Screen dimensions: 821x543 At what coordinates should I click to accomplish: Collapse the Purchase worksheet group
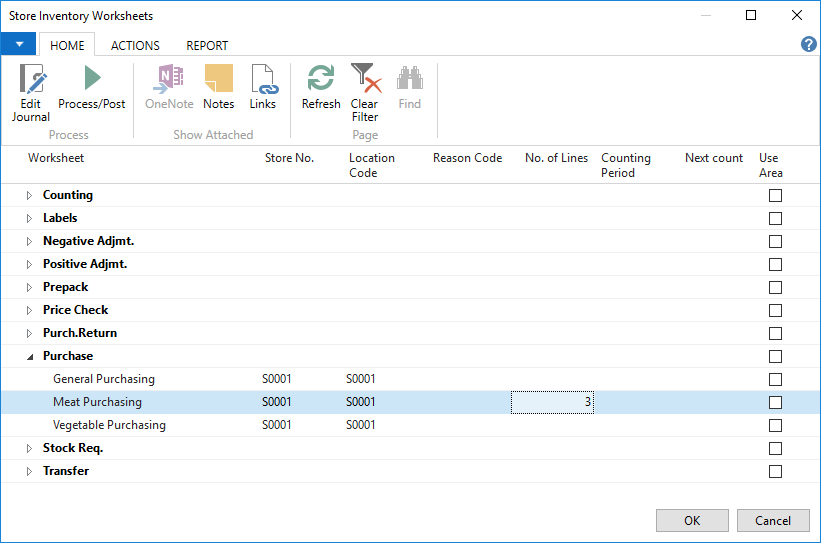[29, 357]
